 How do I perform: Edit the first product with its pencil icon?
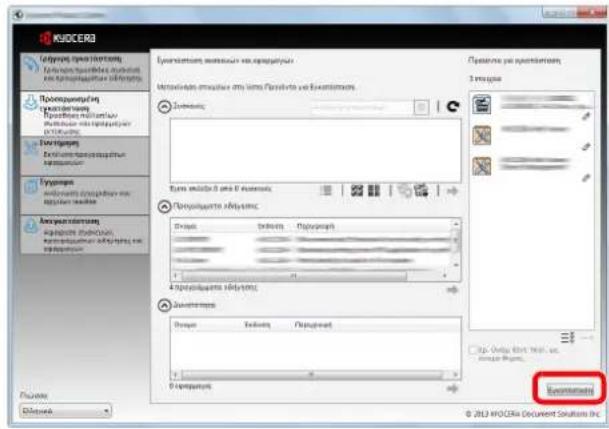coord(586,116)
